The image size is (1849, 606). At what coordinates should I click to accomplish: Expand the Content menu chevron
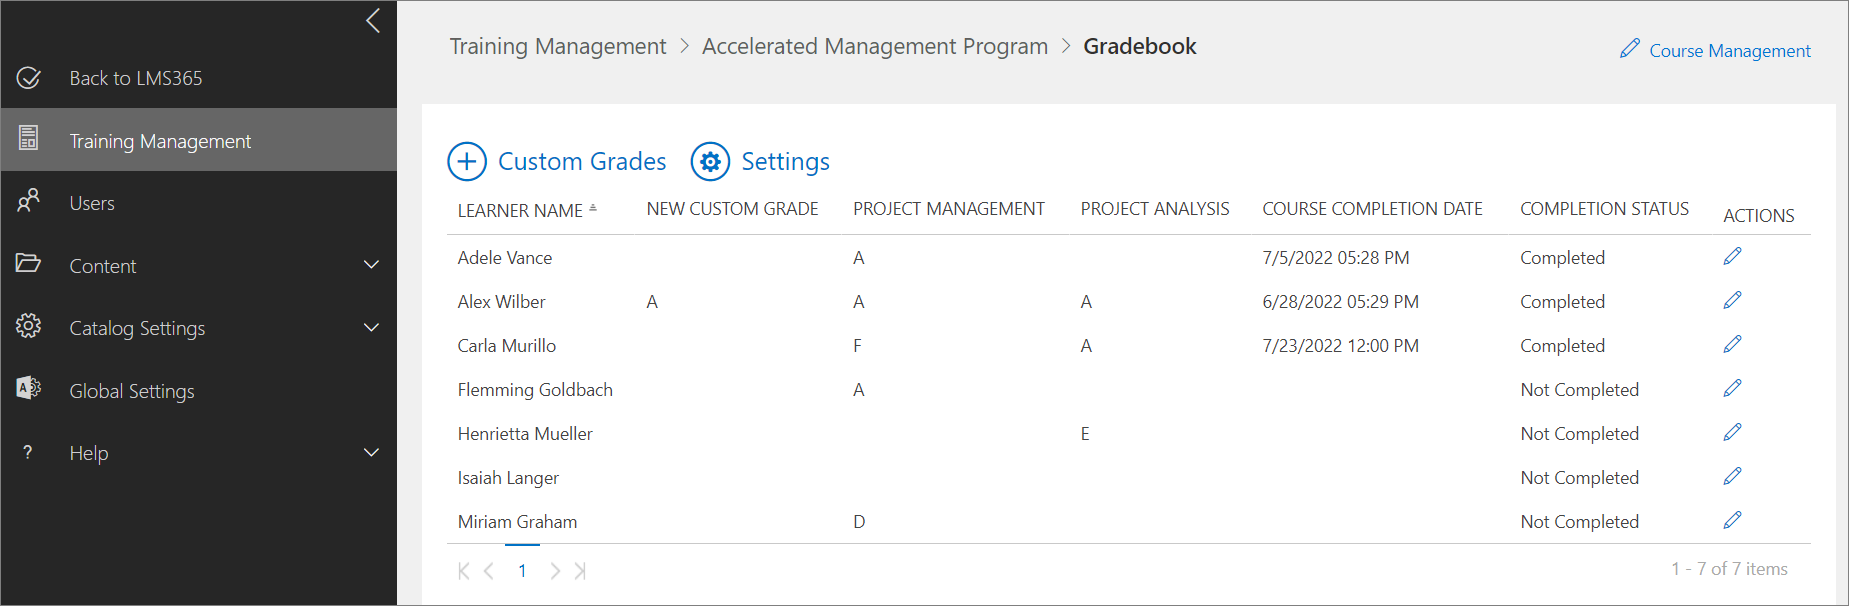pos(371,265)
